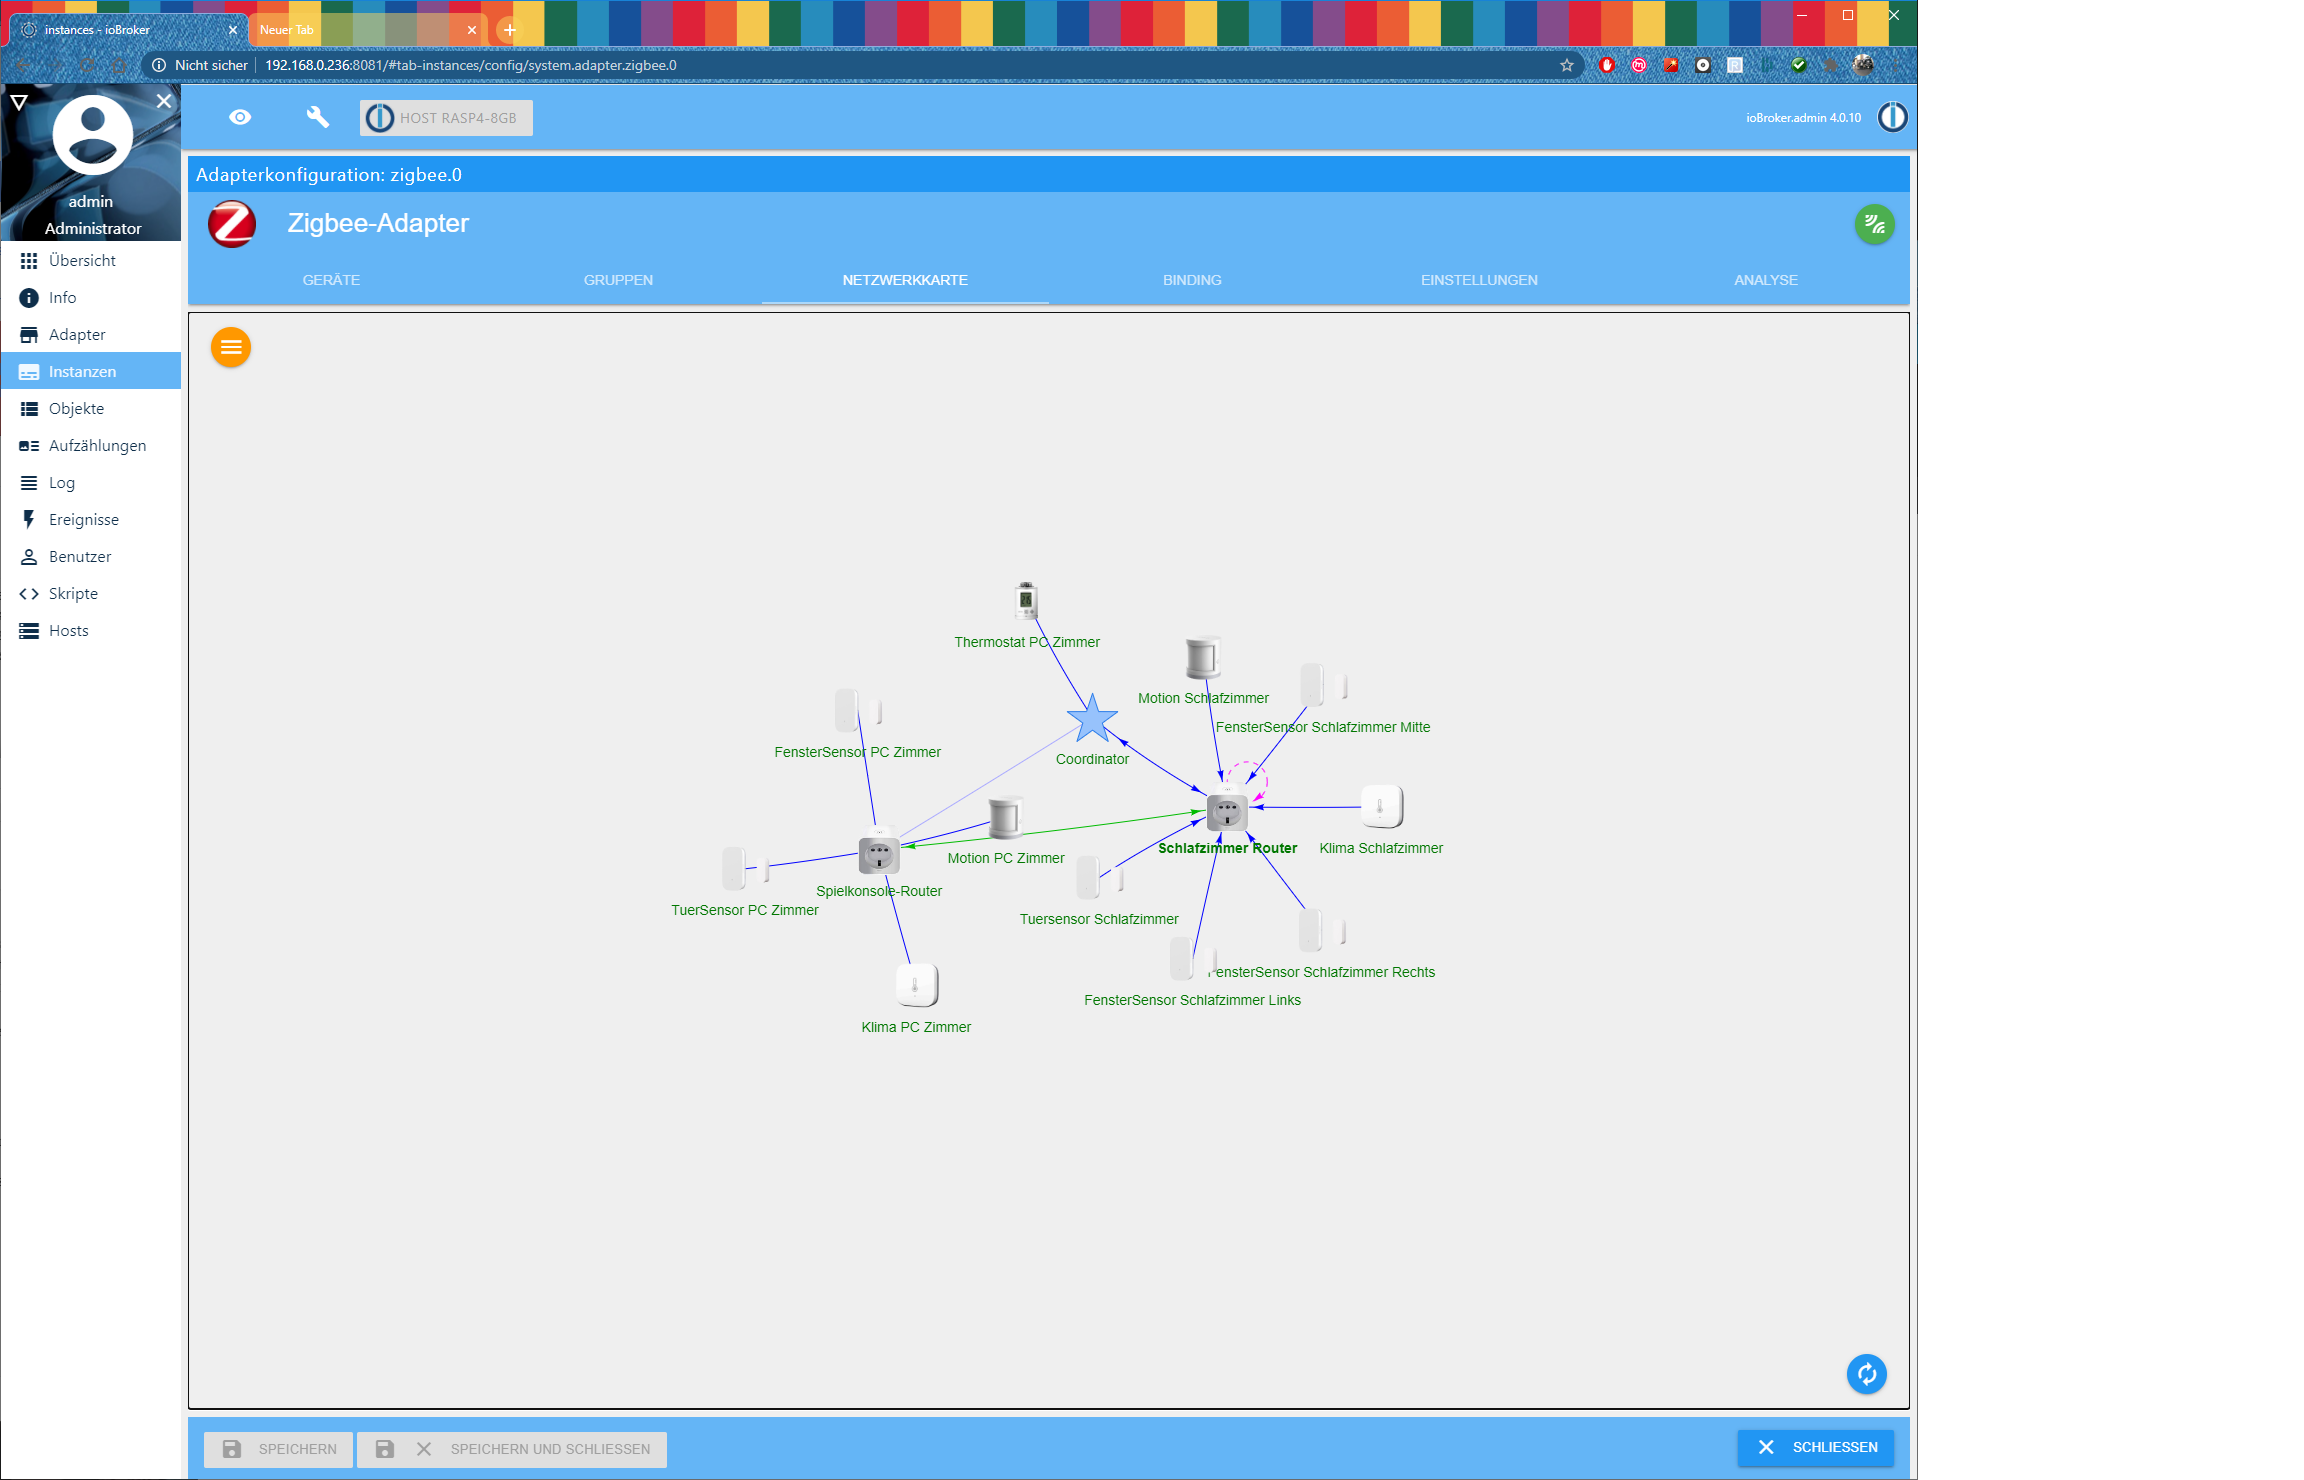Viewport: 2304px width, 1480px height.
Task: Click the green pairing button in header
Action: [1874, 225]
